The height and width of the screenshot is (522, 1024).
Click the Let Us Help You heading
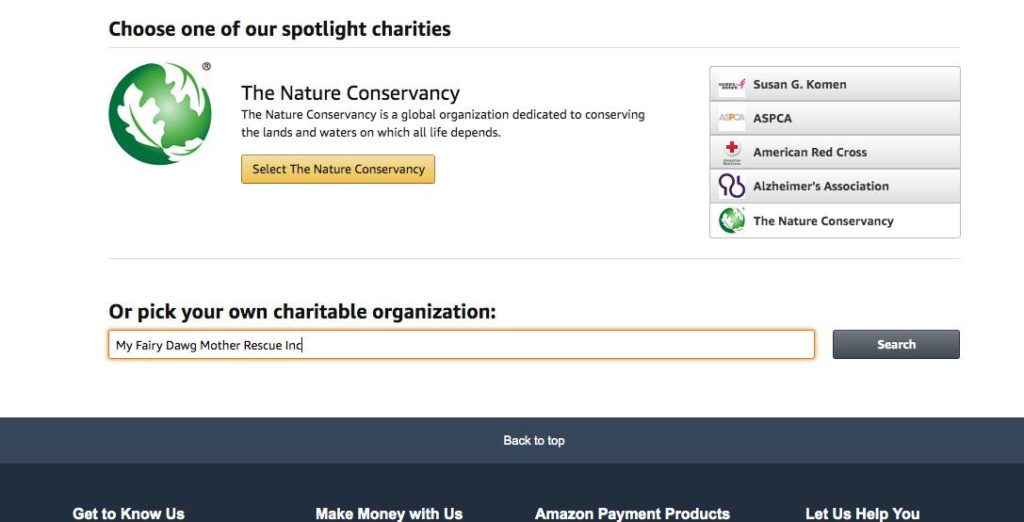point(863,514)
